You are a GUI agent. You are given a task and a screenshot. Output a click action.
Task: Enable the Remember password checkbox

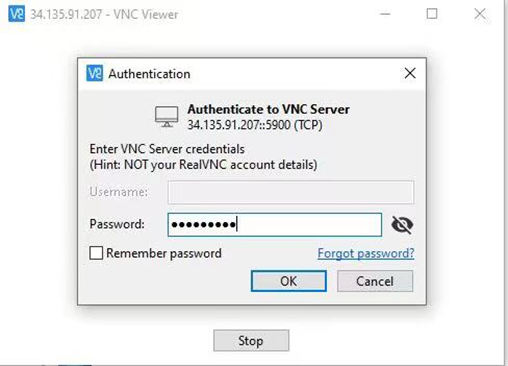pos(96,253)
